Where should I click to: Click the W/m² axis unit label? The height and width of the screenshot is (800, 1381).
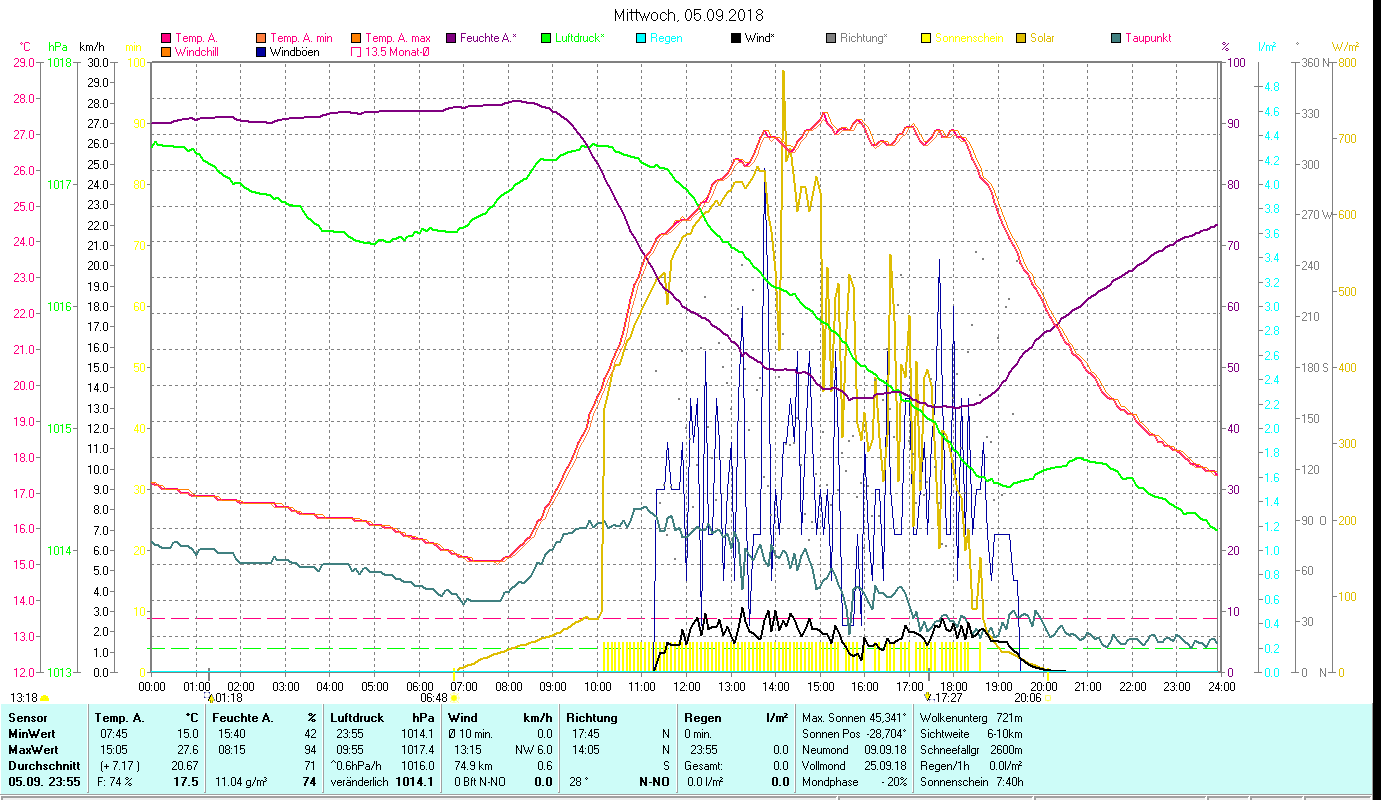tap(1345, 47)
